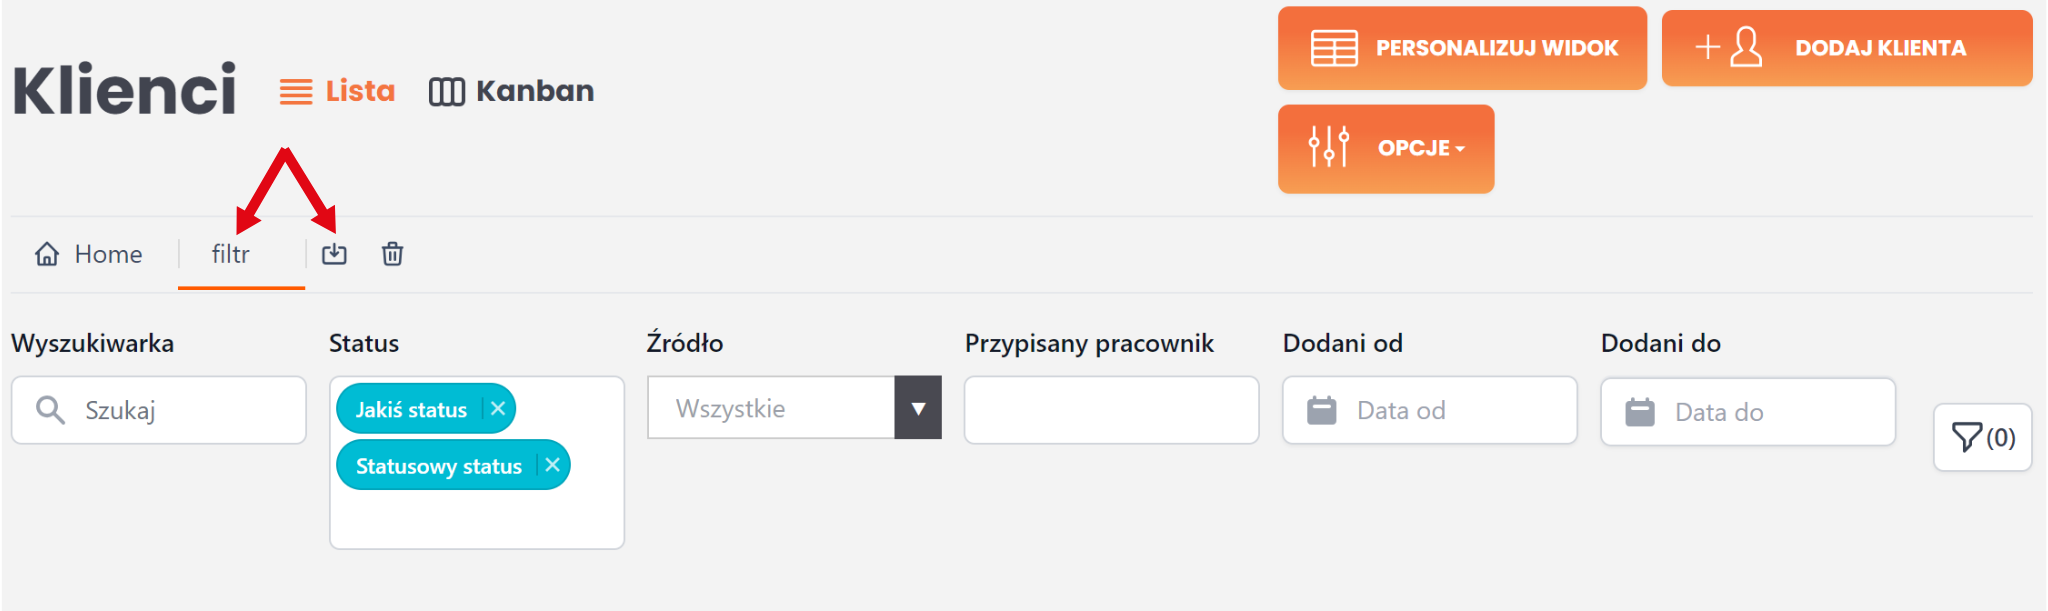2048x611 pixels.
Task: Click the Home house icon
Action: click(47, 254)
